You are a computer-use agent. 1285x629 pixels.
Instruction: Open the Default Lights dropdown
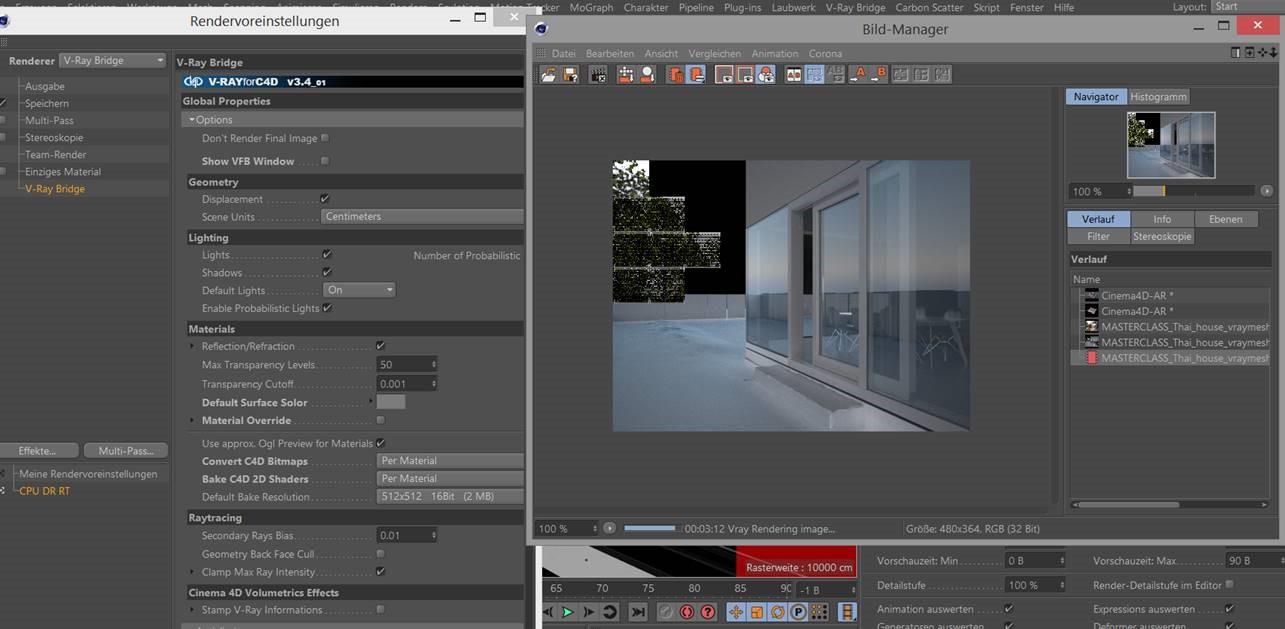pos(360,290)
